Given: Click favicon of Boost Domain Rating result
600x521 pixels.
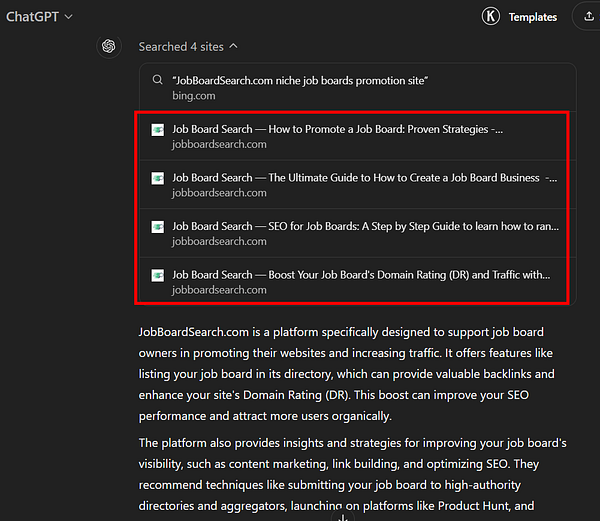Looking at the screenshot, I should (157, 275).
